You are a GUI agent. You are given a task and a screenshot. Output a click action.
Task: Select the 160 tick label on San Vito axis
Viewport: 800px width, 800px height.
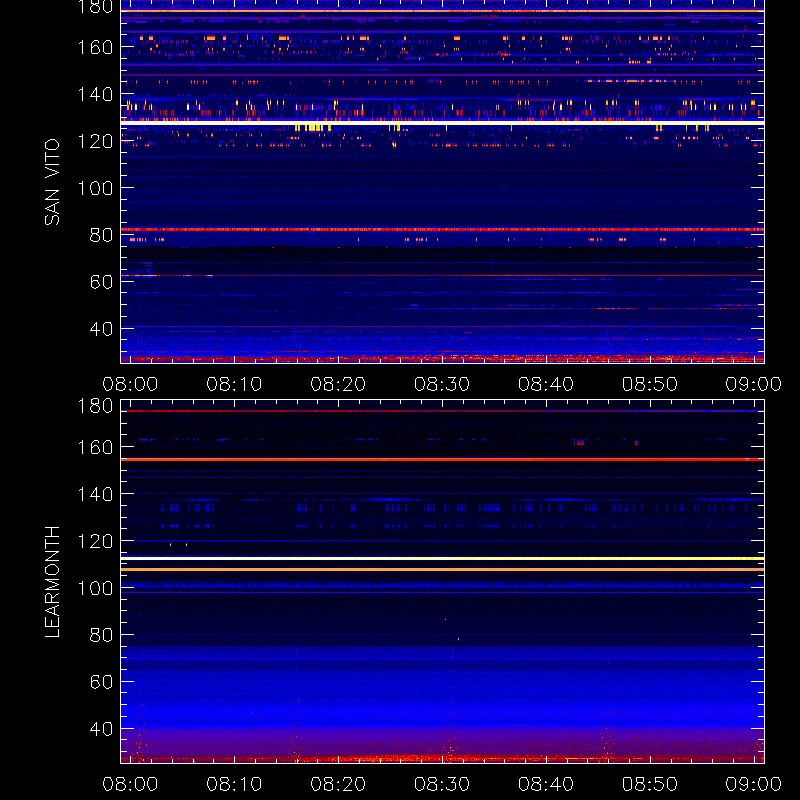coord(95,47)
